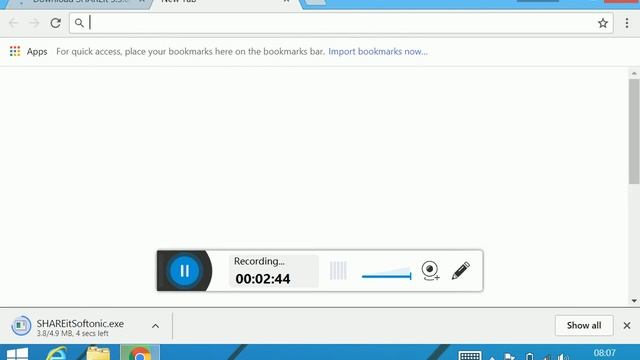The width and height of the screenshot is (640, 360).
Task: Click Show all downloads button
Action: pyautogui.click(x=584, y=325)
